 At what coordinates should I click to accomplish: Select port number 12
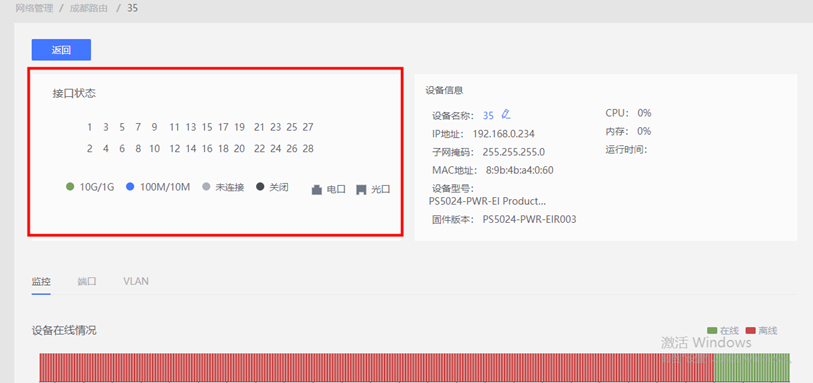tap(175, 149)
